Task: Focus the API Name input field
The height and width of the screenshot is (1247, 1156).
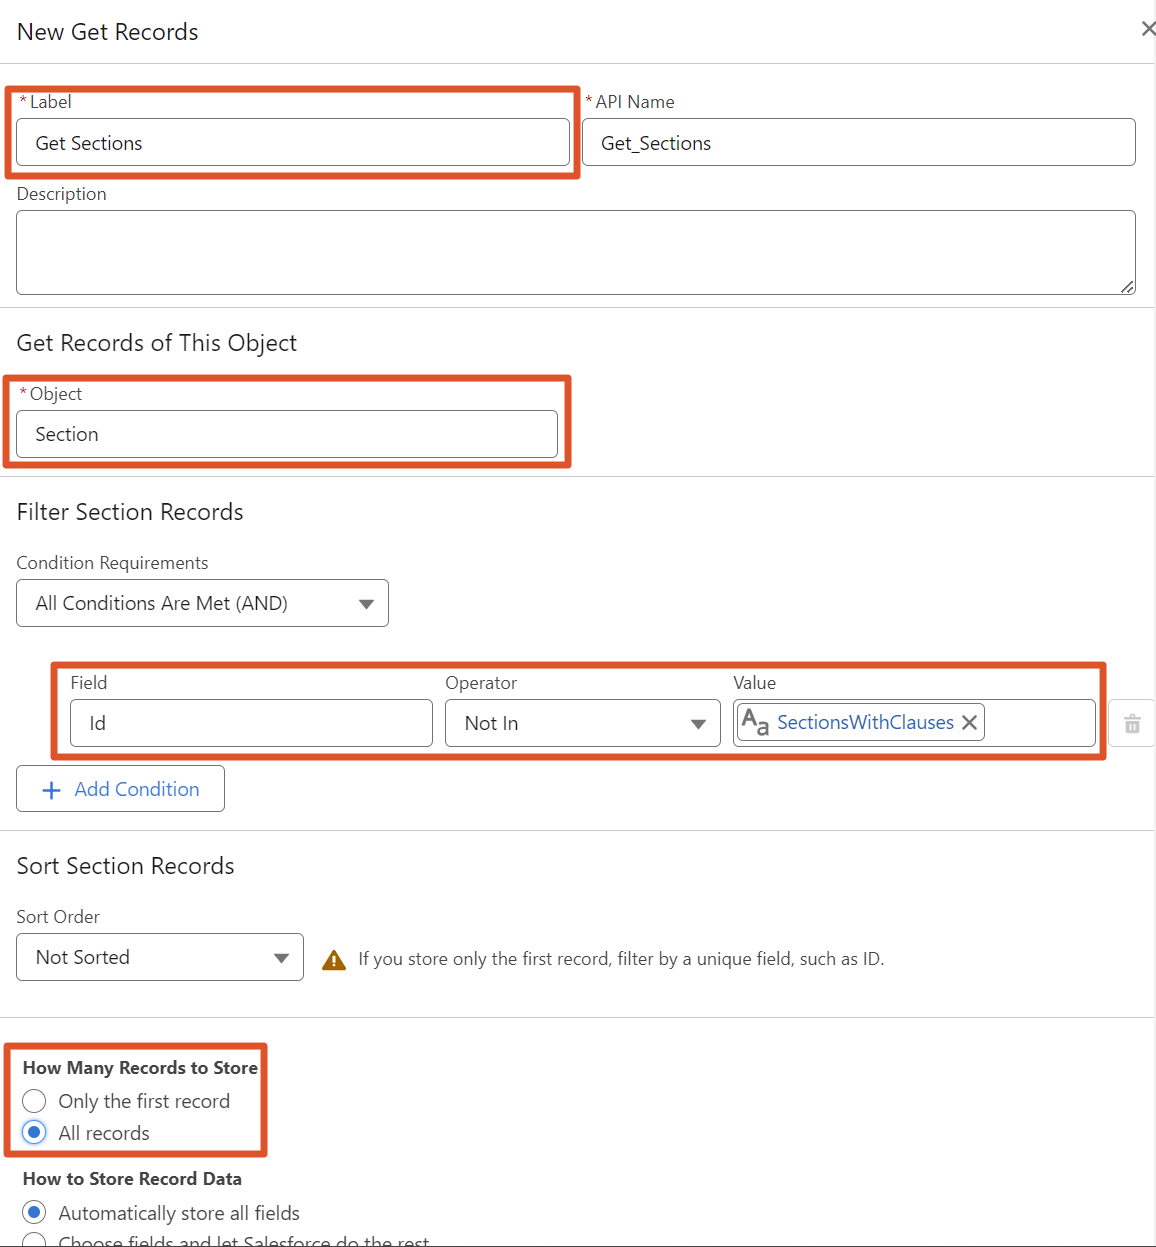Action: click(858, 143)
